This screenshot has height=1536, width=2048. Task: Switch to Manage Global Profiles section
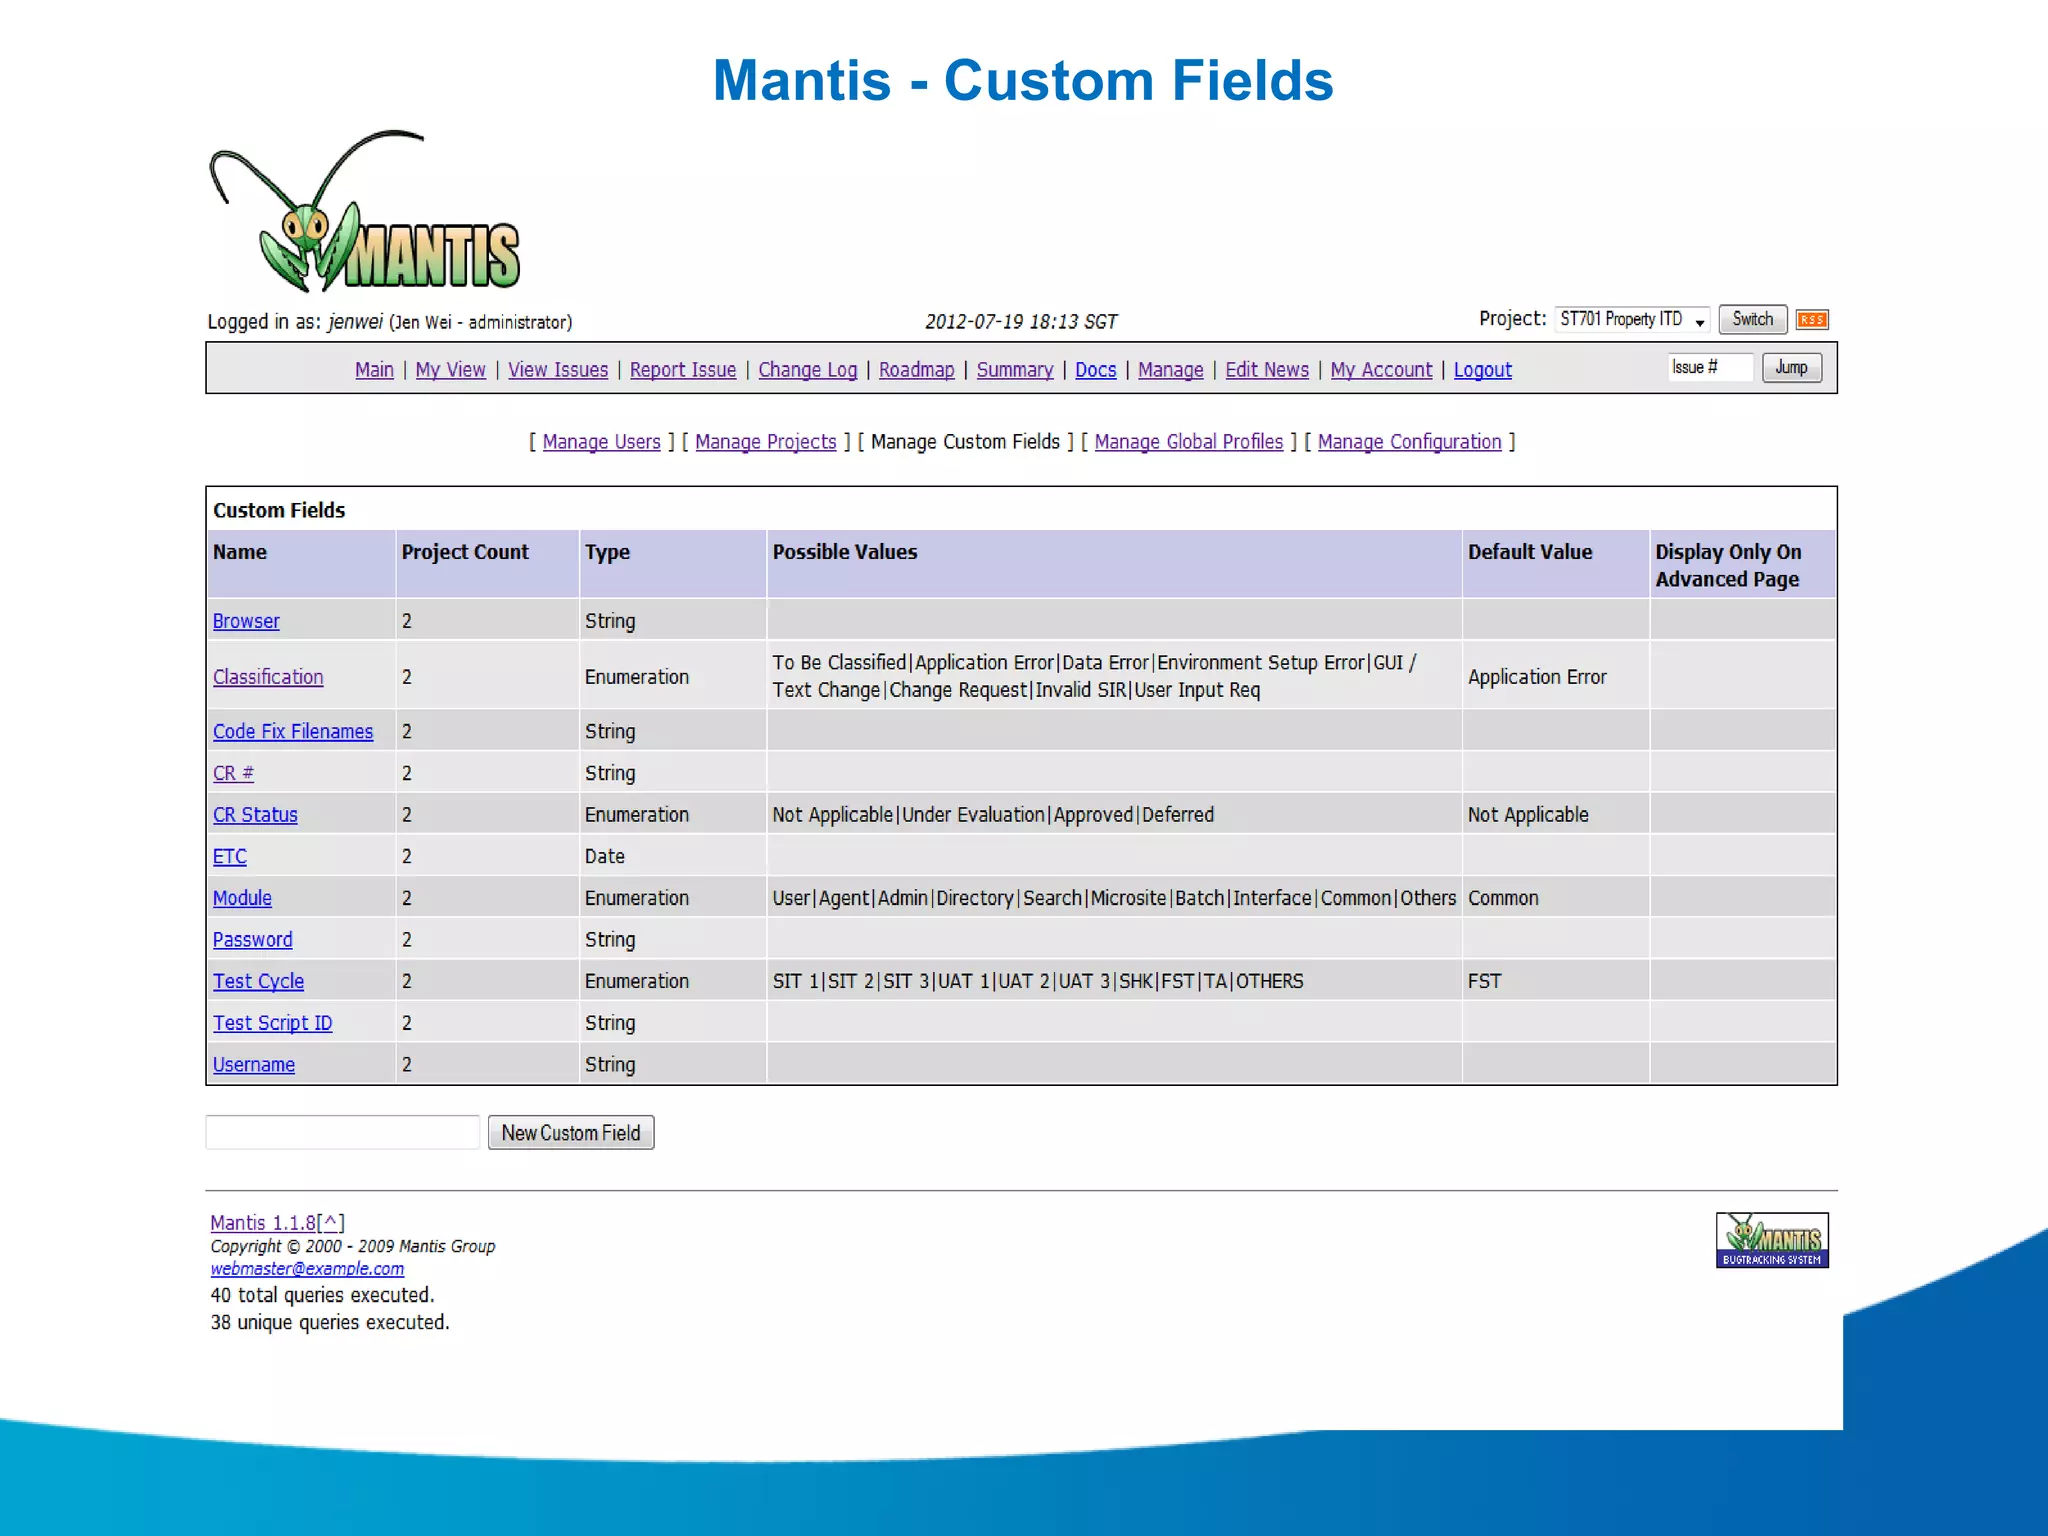(x=1188, y=442)
